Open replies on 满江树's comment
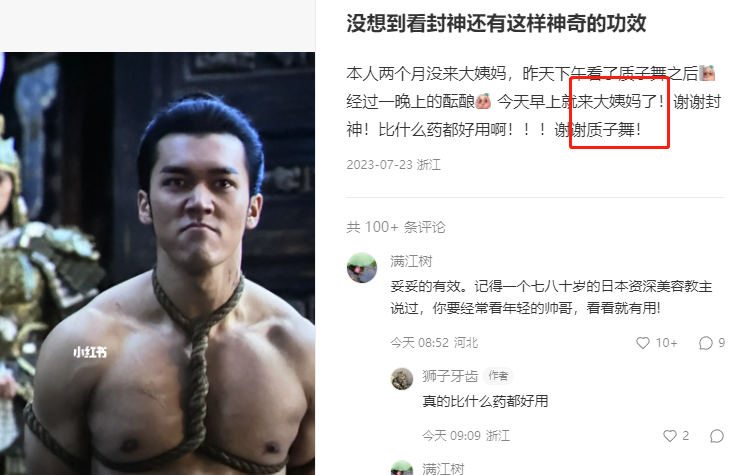 (706, 343)
